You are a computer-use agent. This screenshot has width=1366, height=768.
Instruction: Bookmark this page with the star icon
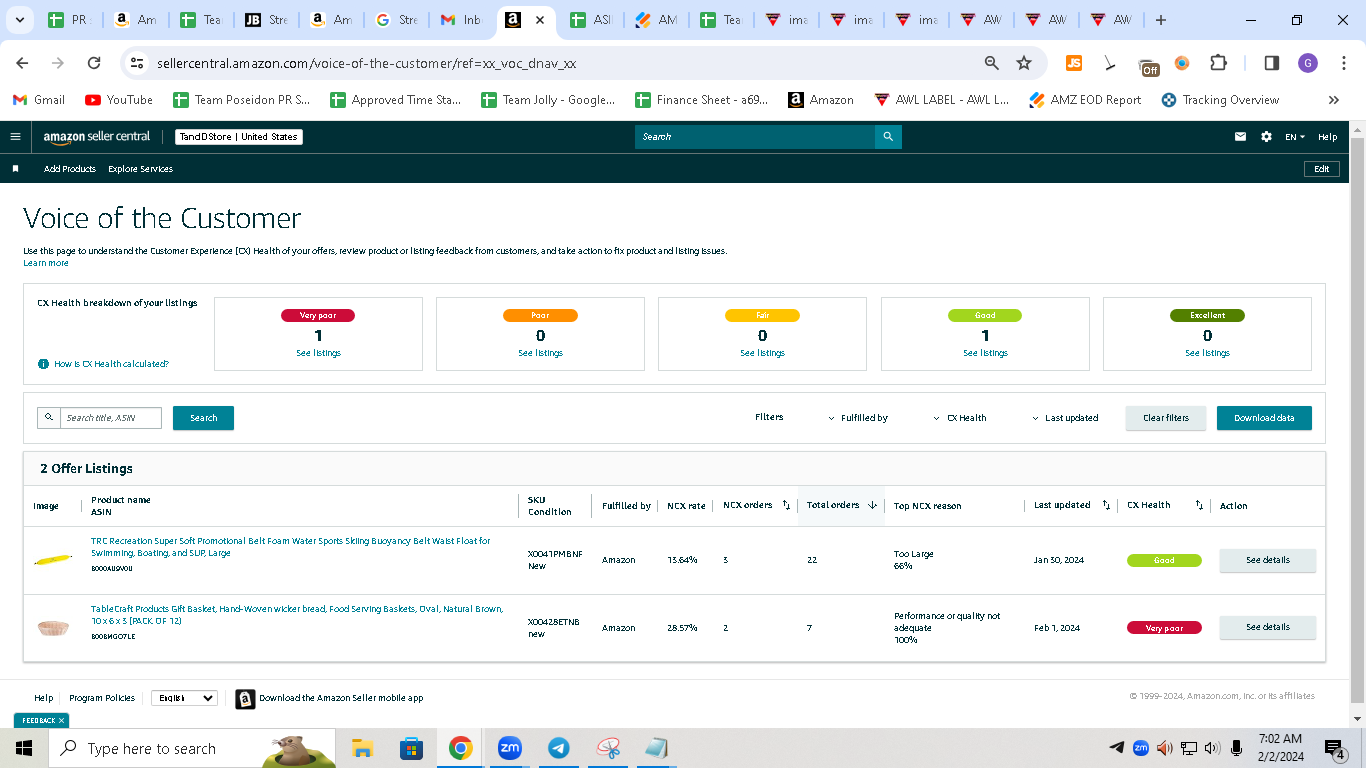1024,63
